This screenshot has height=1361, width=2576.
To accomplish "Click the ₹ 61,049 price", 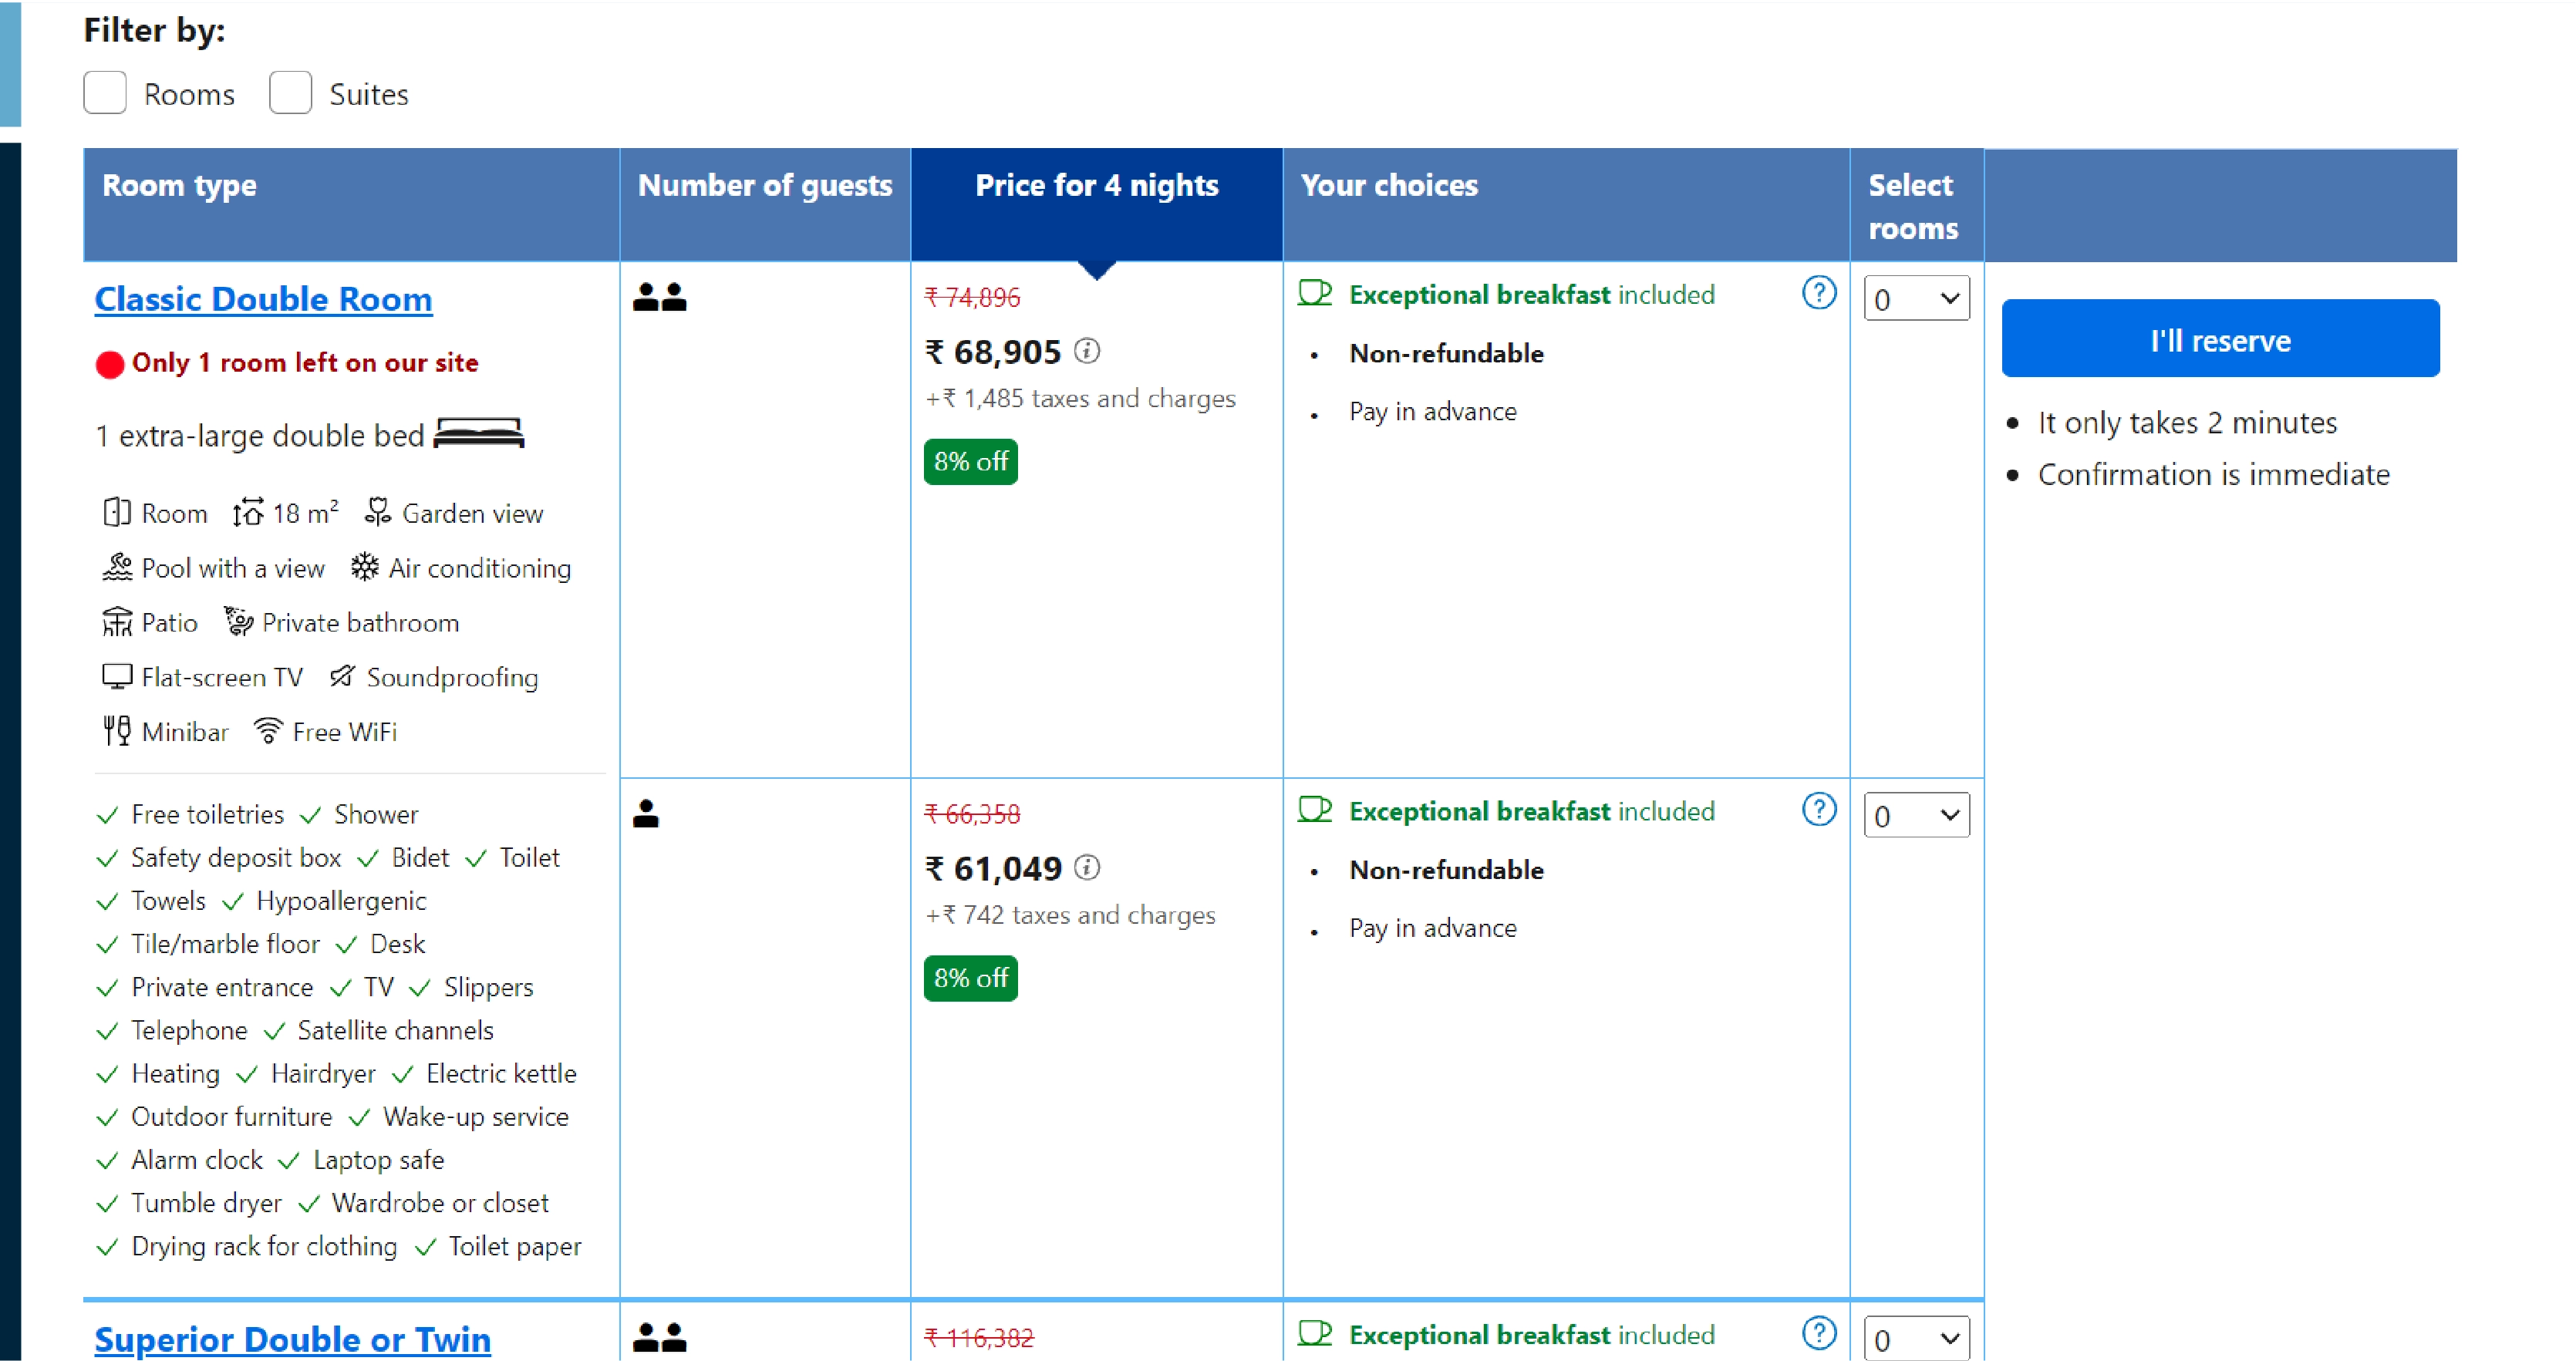I will pos(992,869).
